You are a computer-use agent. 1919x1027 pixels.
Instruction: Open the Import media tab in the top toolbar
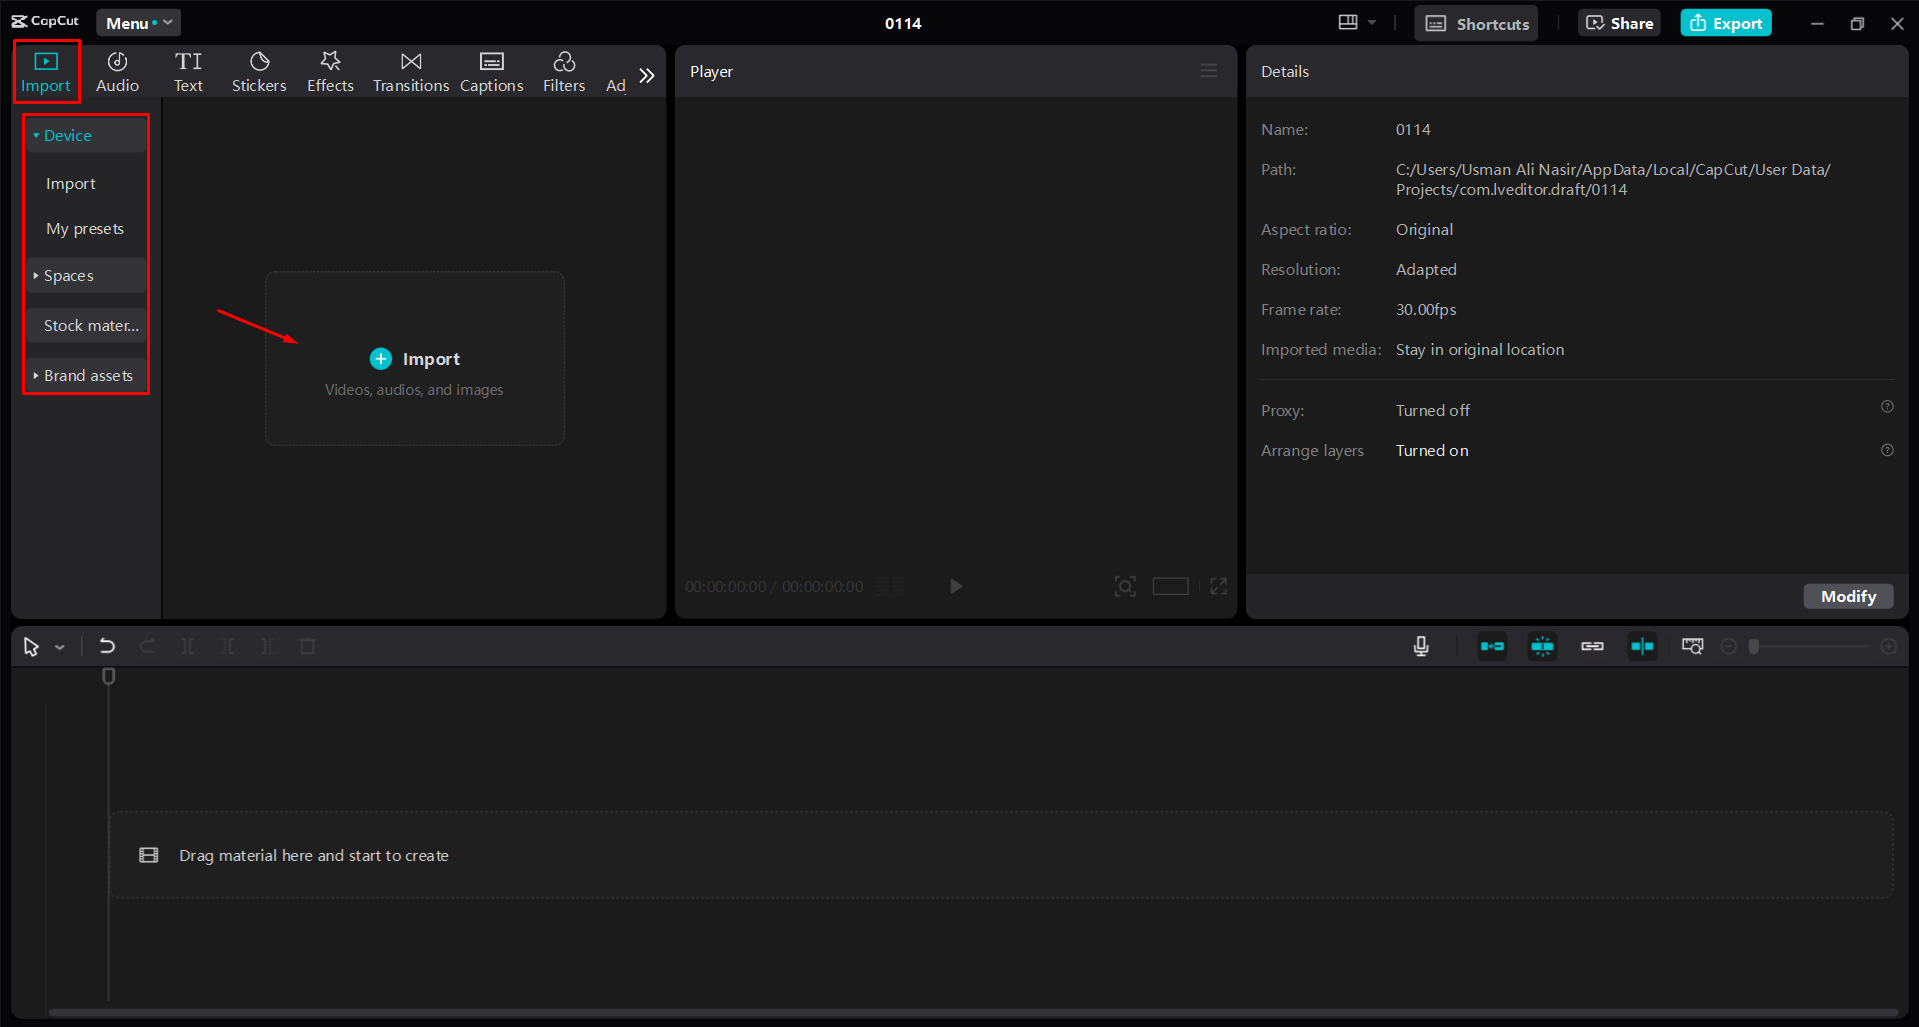46,72
